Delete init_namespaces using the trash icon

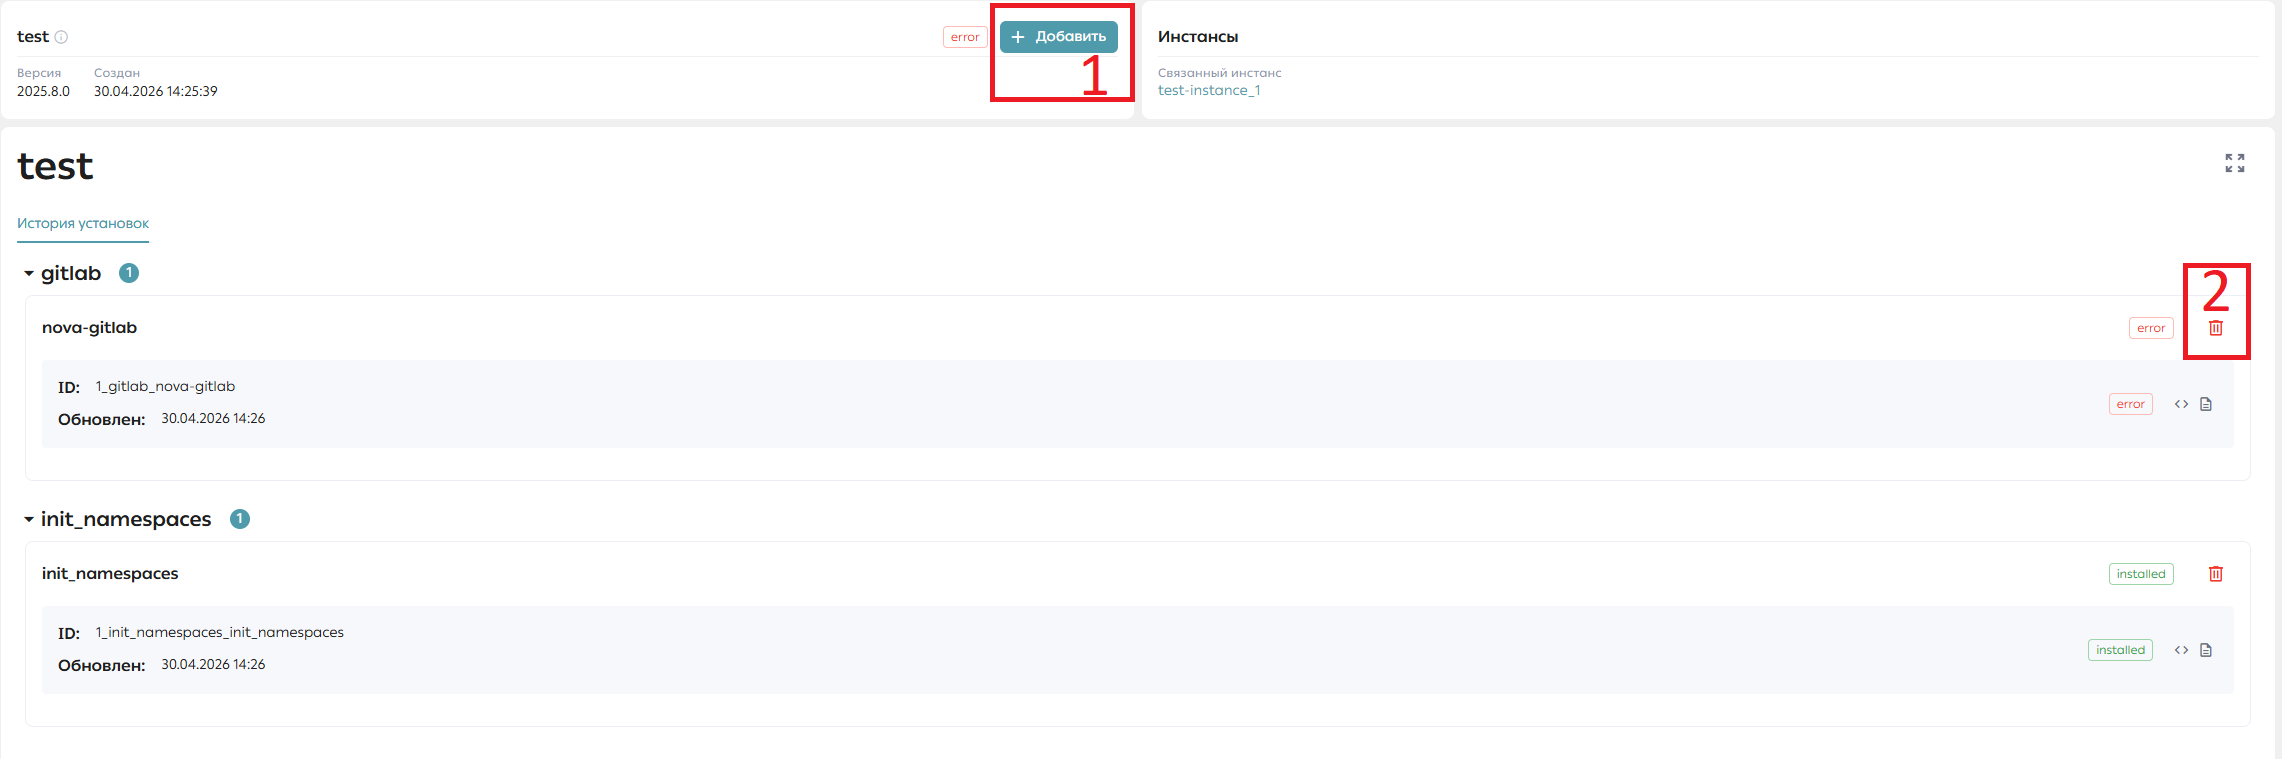coord(2216,574)
